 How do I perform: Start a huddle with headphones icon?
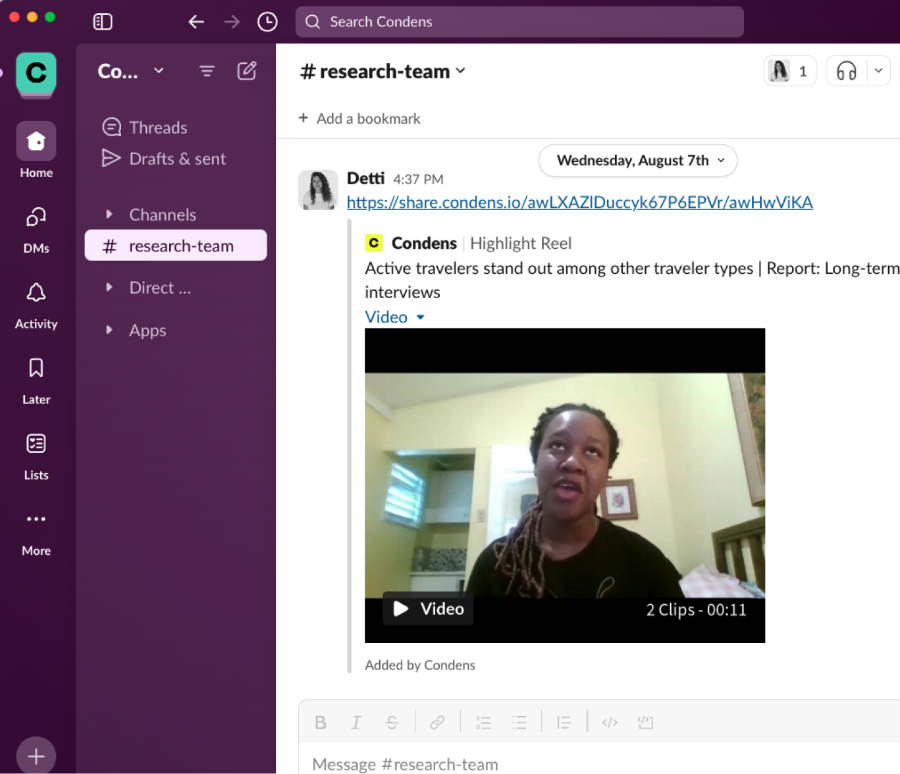[x=847, y=71]
